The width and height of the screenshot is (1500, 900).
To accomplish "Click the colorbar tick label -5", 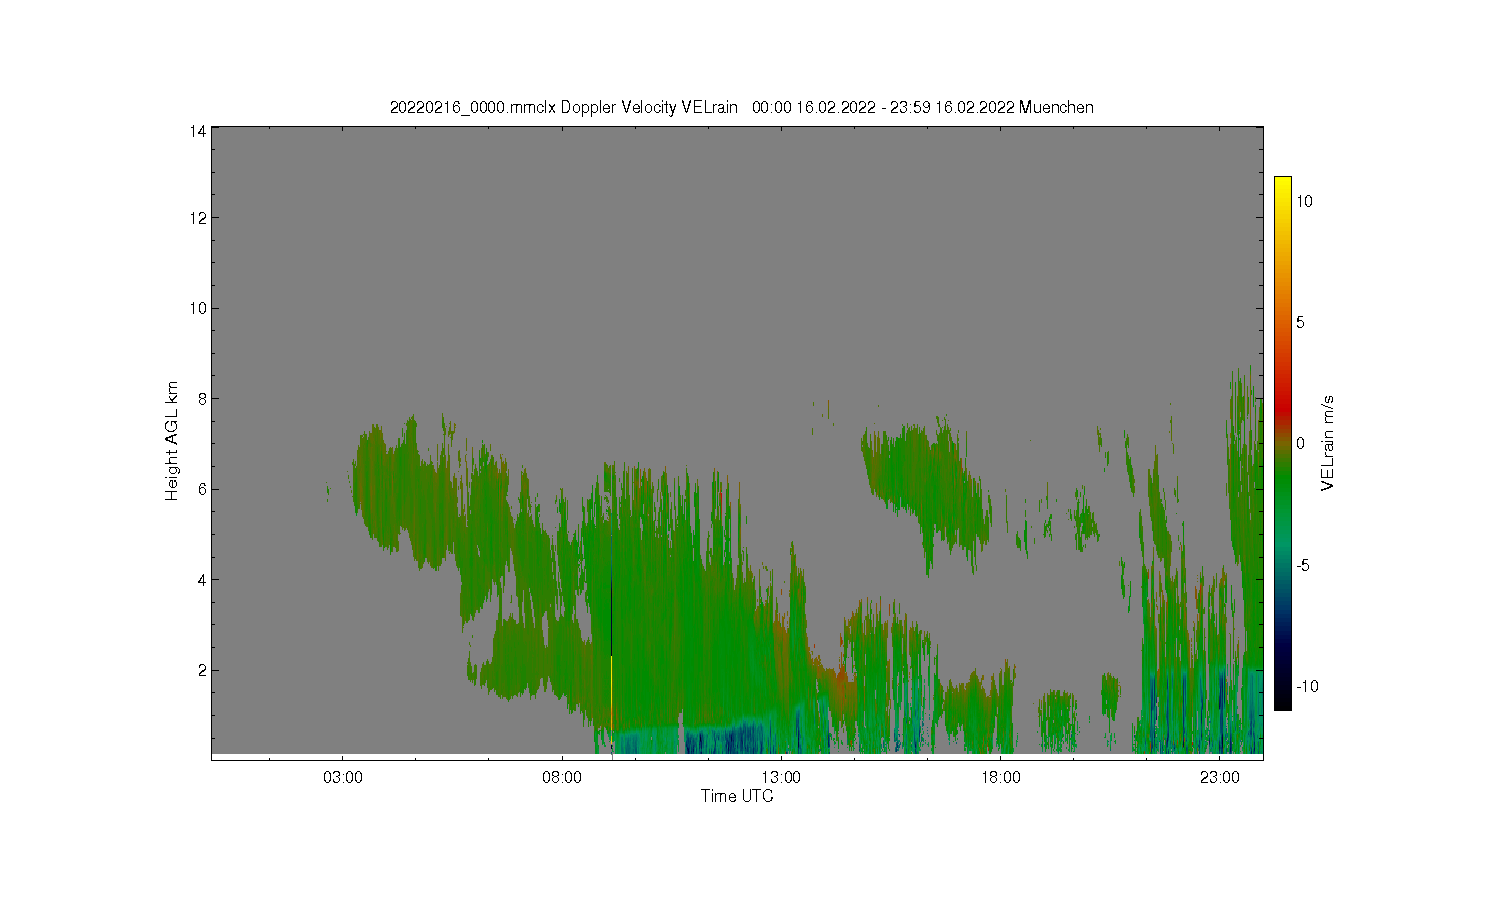I will click(1304, 565).
